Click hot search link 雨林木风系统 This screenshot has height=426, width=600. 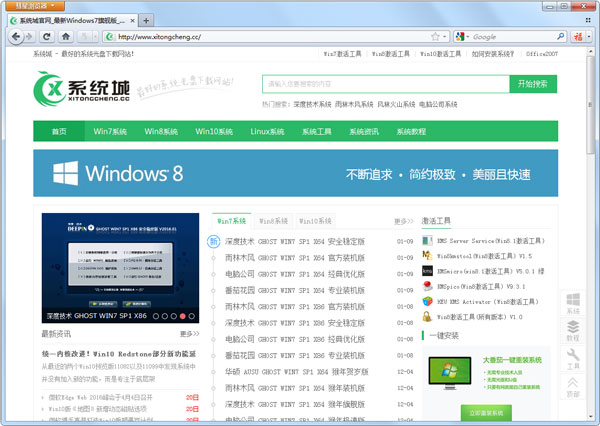(354, 104)
